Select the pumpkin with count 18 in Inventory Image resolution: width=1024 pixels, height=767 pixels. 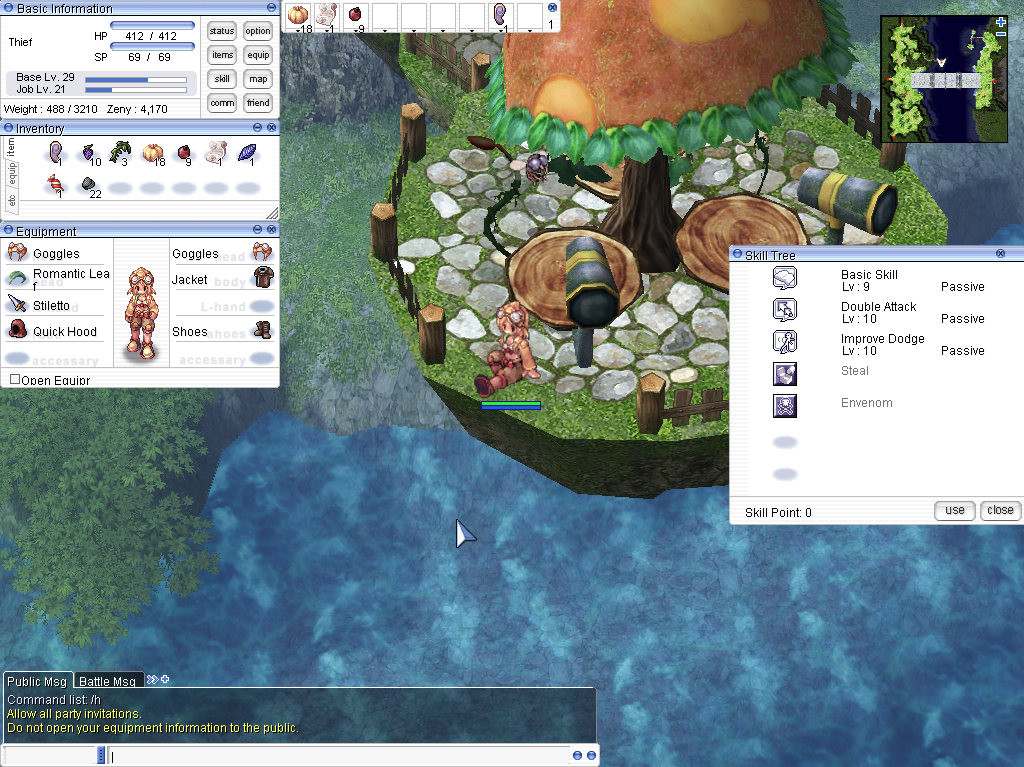pyautogui.click(x=153, y=154)
